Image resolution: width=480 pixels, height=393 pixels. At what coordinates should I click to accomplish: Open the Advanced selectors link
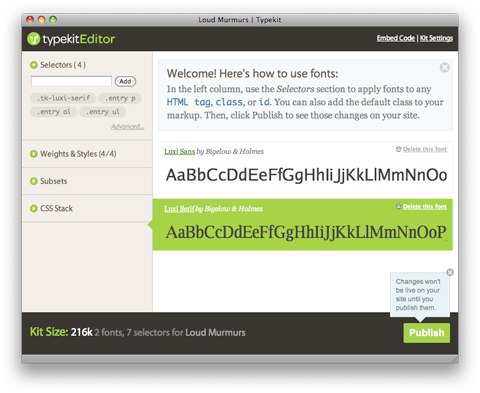coord(128,126)
